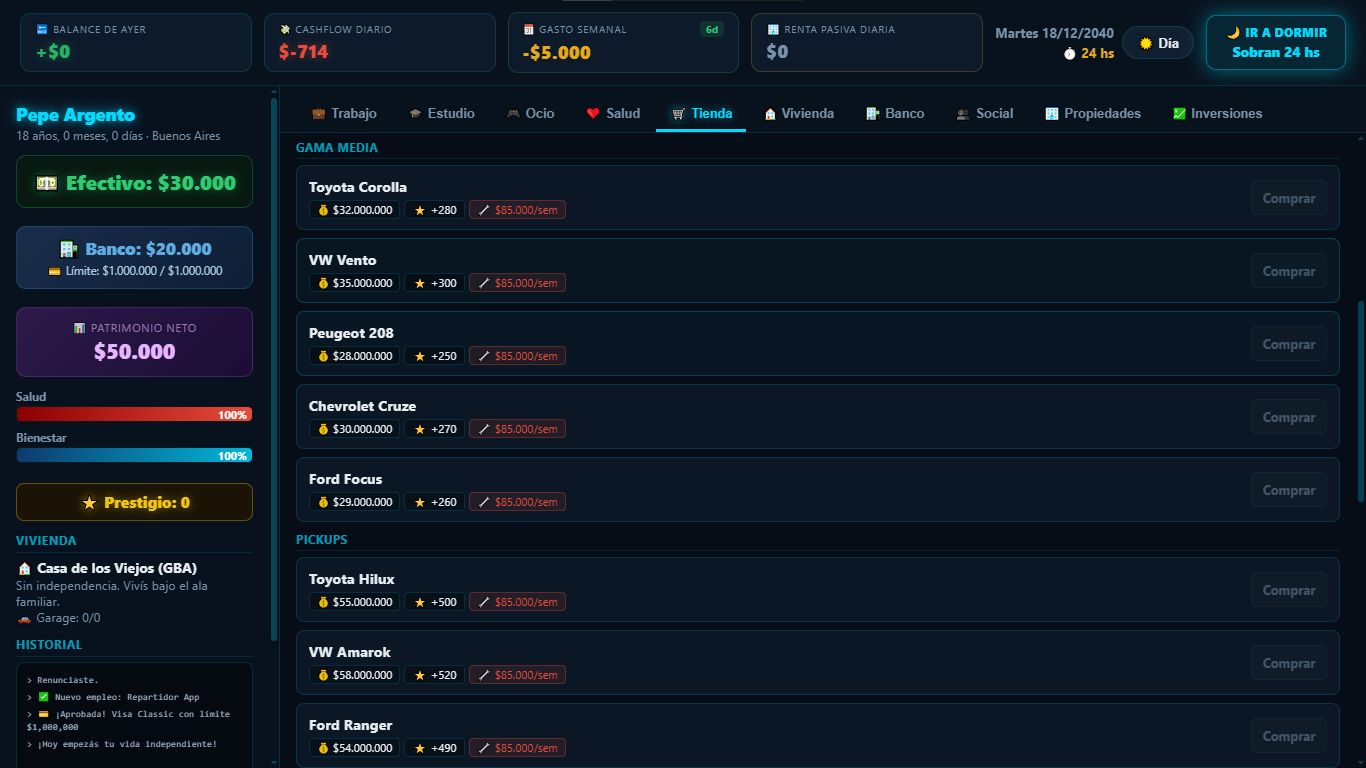Click the car icon beside Garage
1366x768 pixels.
[x=24, y=618]
